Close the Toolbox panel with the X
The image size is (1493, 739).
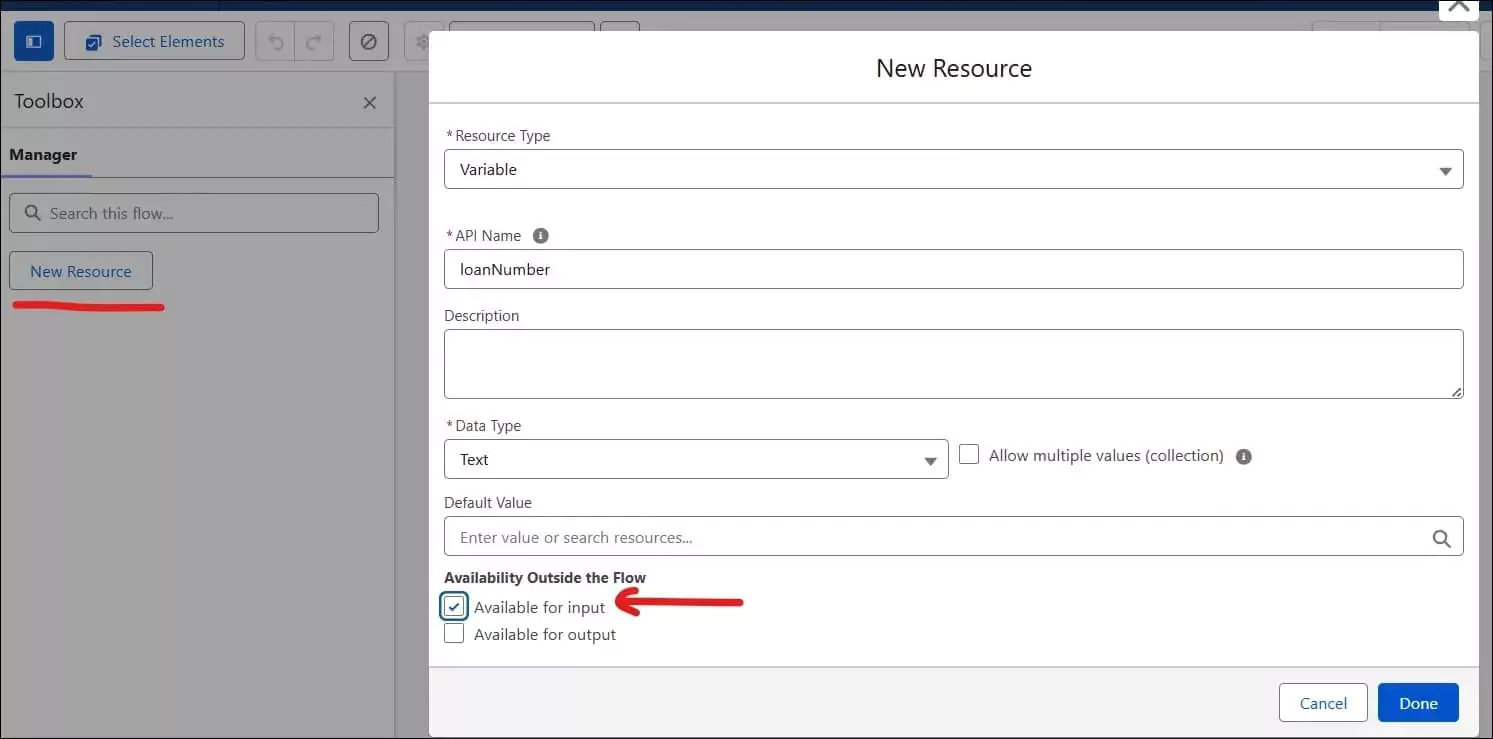369,102
